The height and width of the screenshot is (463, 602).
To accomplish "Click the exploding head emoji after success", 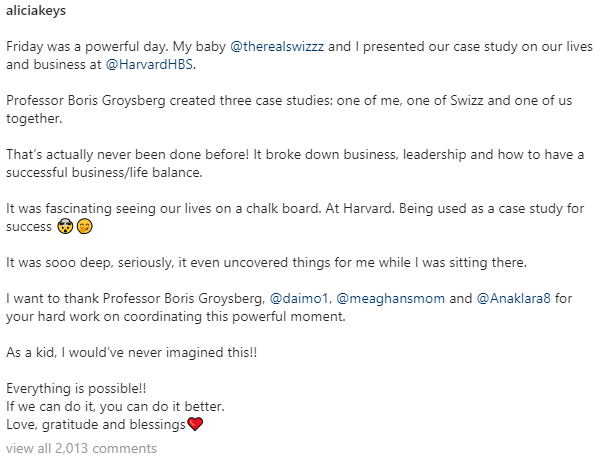I will coord(65,227).
